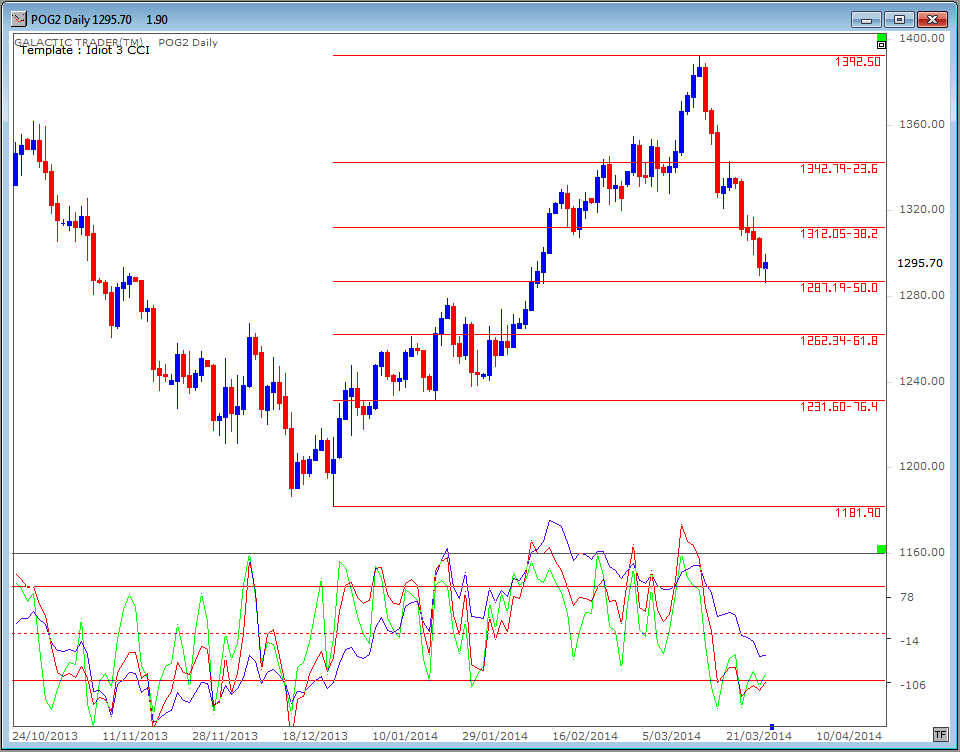This screenshot has height=752, width=960.
Task: Click the 'POG2 Daily 1295.70' title bar text
Action: point(81,20)
